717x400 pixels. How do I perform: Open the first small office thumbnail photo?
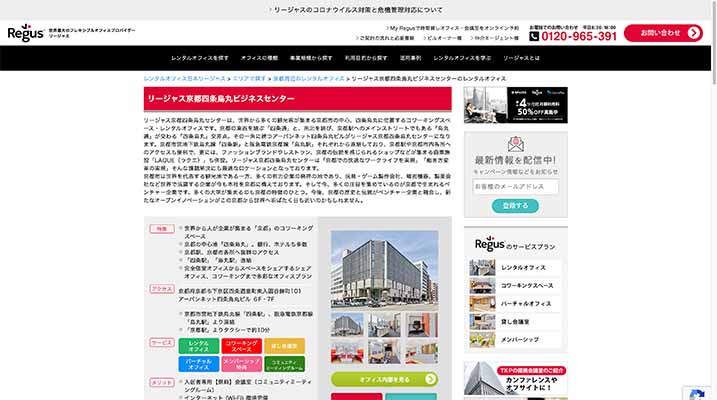point(347,324)
